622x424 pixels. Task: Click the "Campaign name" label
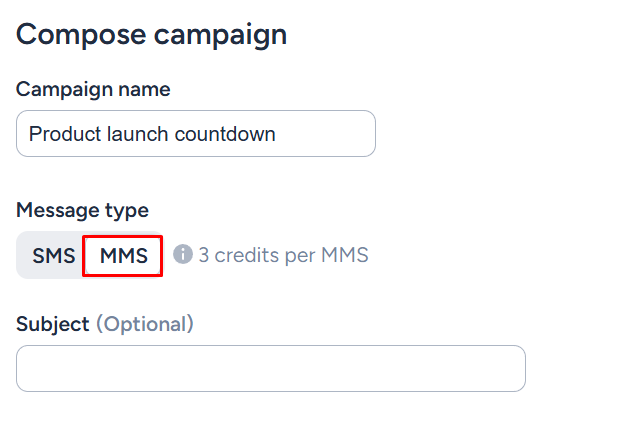[93, 89]
